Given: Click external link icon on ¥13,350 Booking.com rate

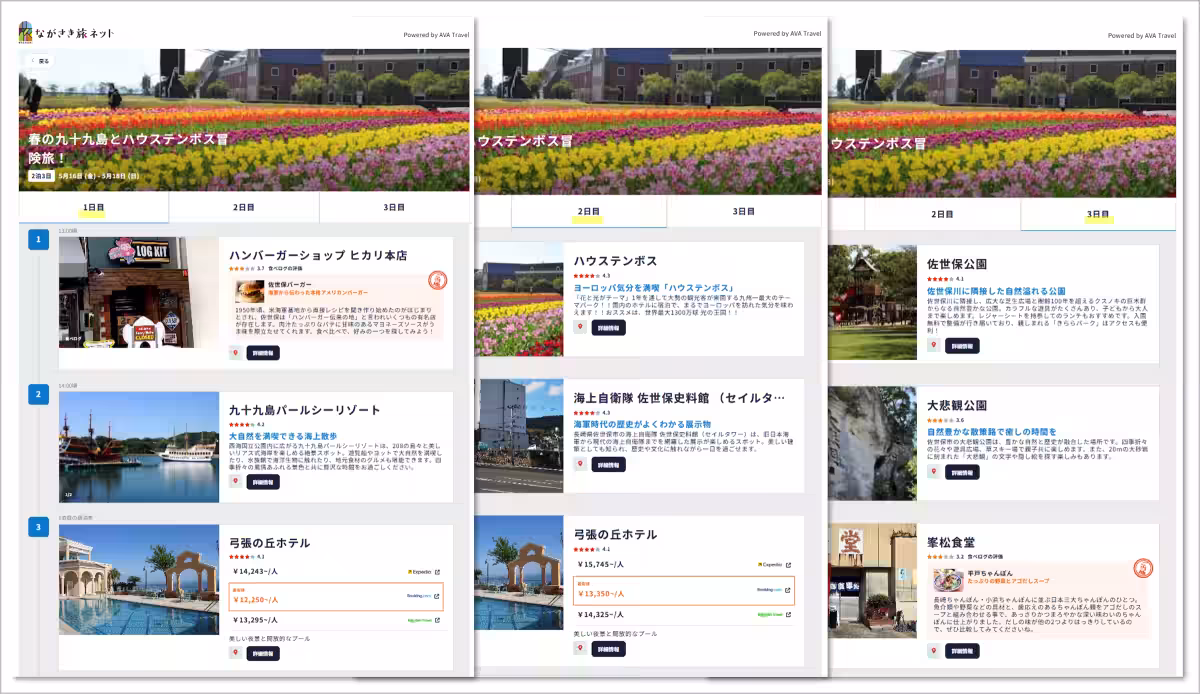Looking at the screenshot, I should tap(787, 590).
